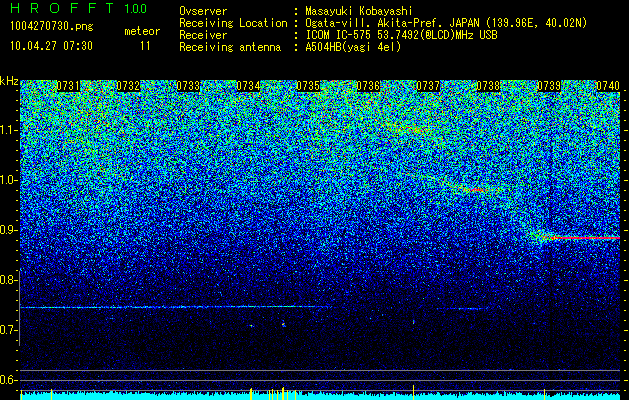629x400 pixels.
Task: Click observer name Masayuki Kobayashi
Action: [359, 11]
